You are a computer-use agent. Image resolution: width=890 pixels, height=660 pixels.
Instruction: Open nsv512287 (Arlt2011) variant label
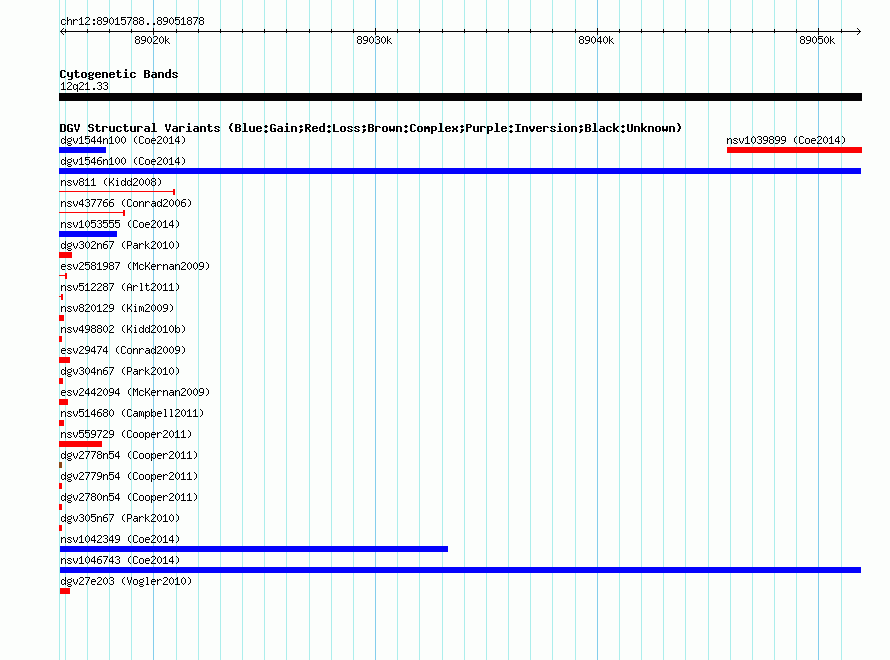tap(120, 287)
